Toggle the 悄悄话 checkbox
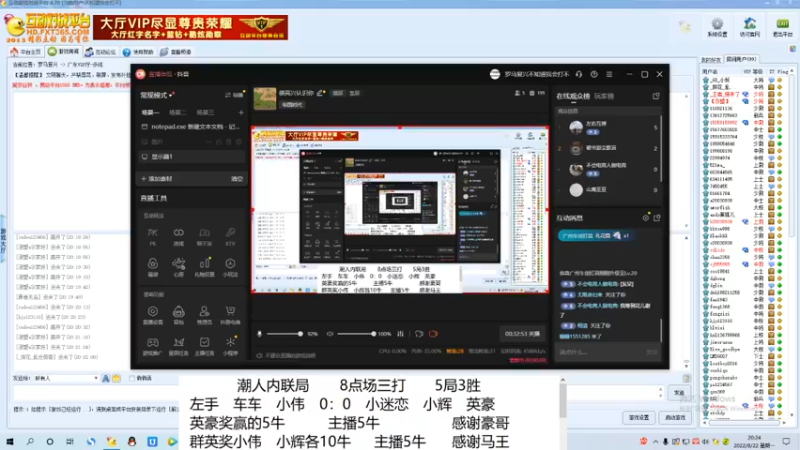The width and height of the screenshot is (800, 450). coord(132,378)
